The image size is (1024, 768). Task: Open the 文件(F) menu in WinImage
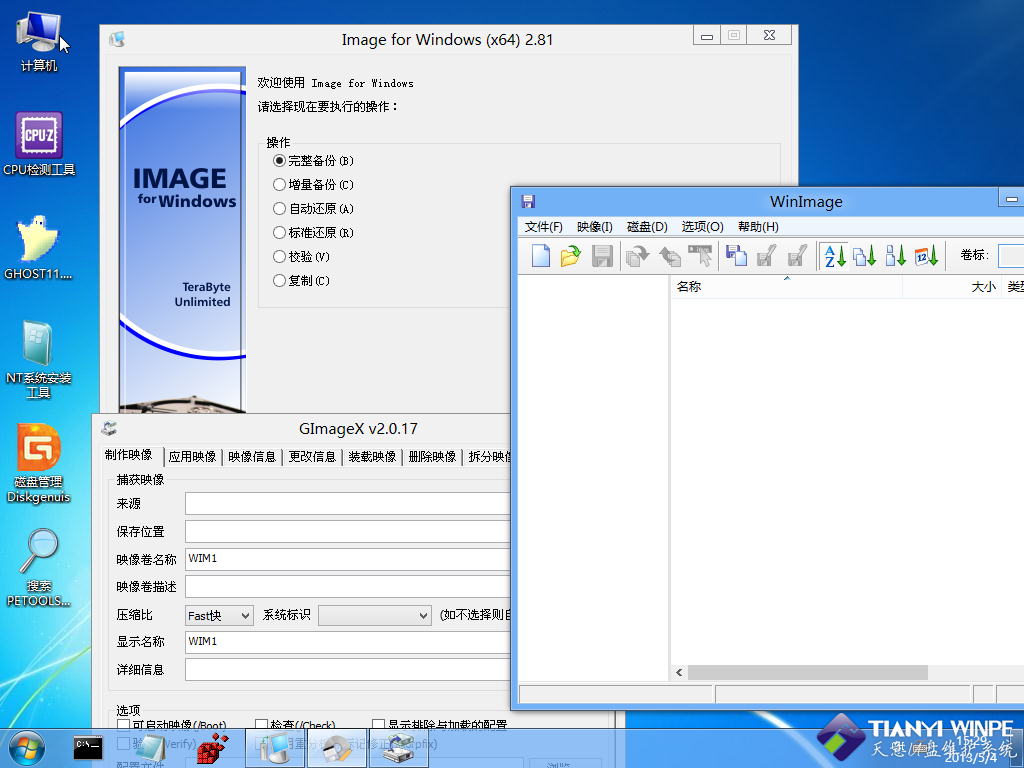(543, 227)
